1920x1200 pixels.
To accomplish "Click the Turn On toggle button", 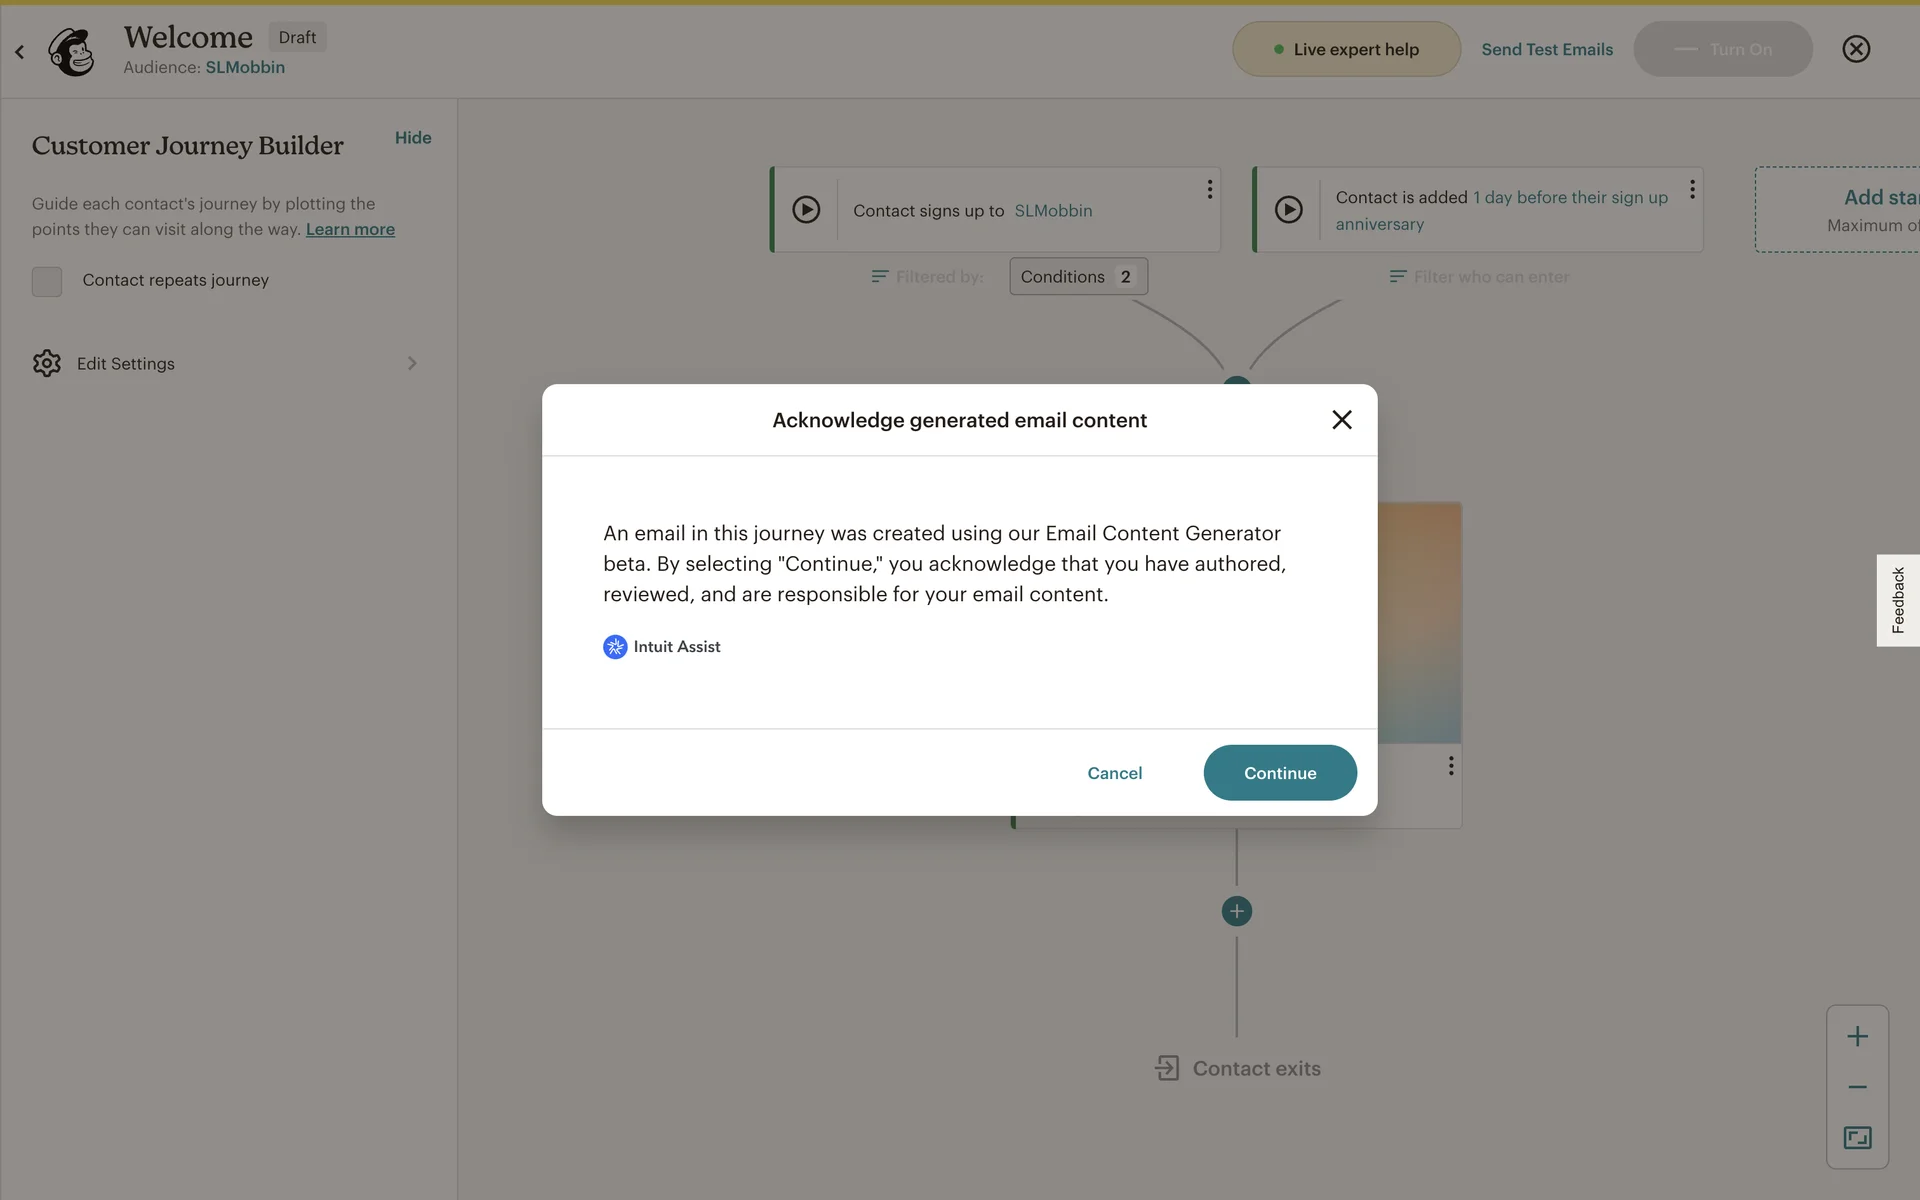I will click(1723, 49).
